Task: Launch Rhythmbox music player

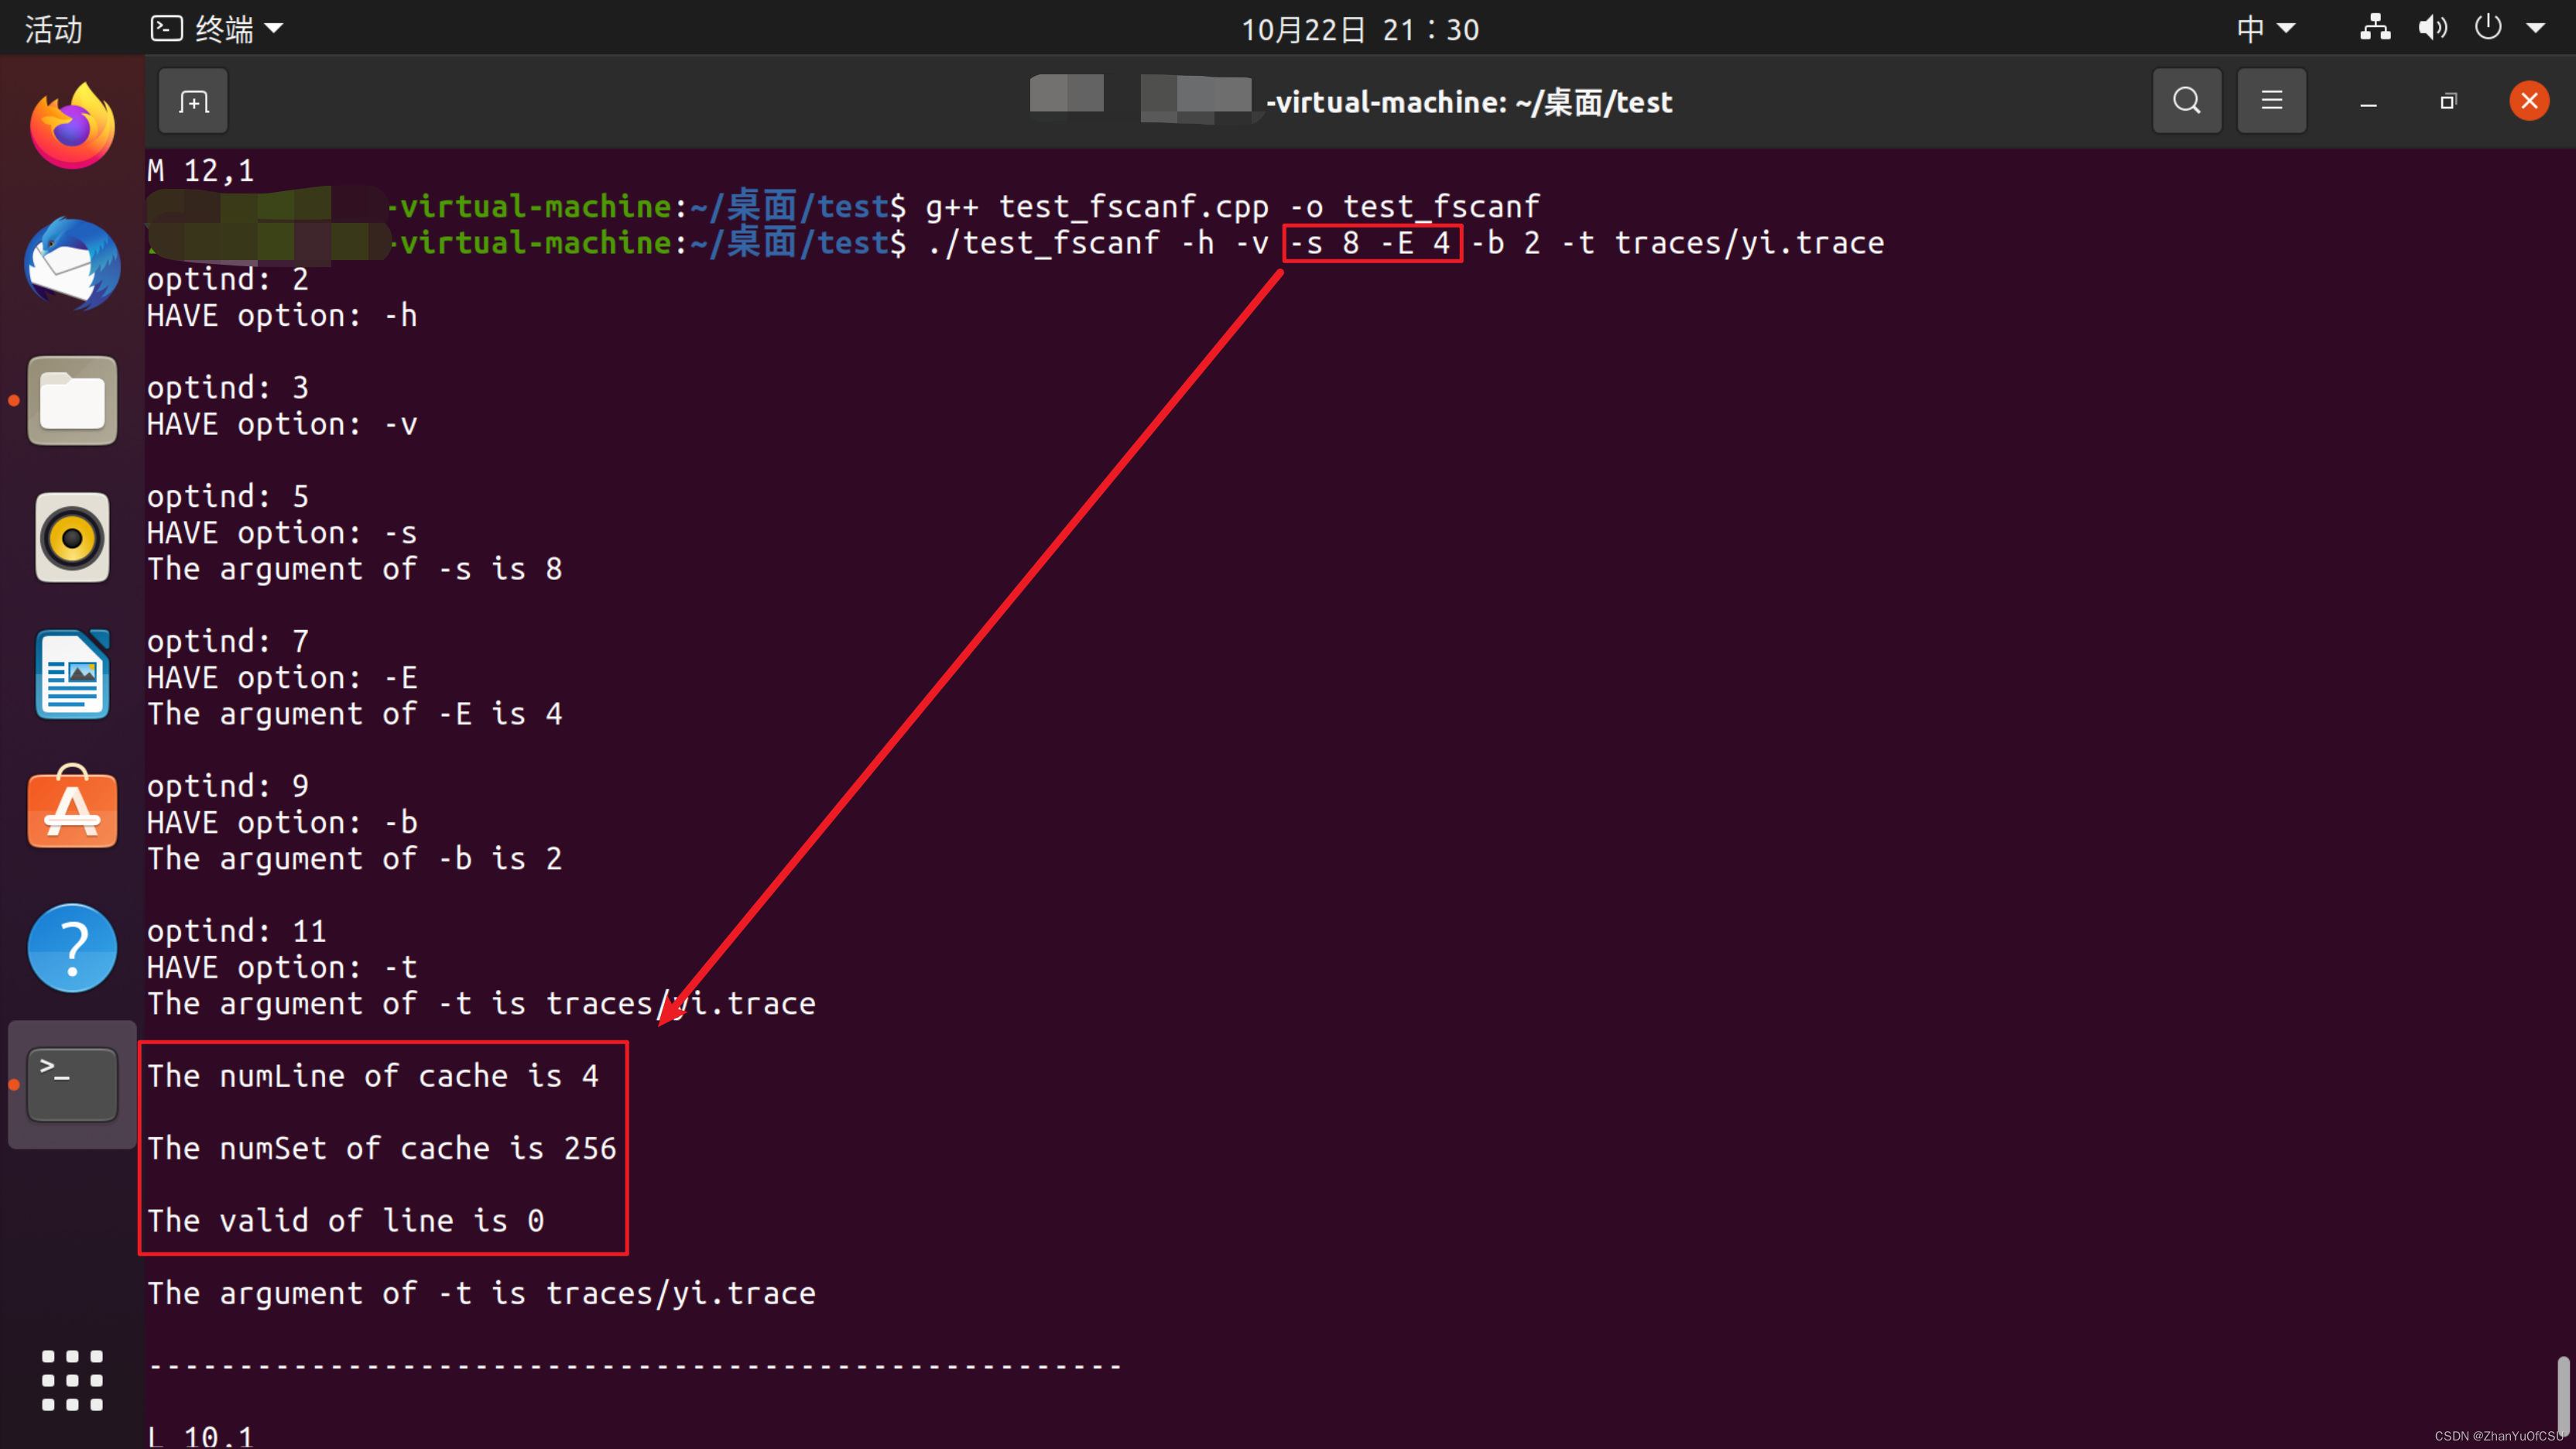Action: click(72, 537)
